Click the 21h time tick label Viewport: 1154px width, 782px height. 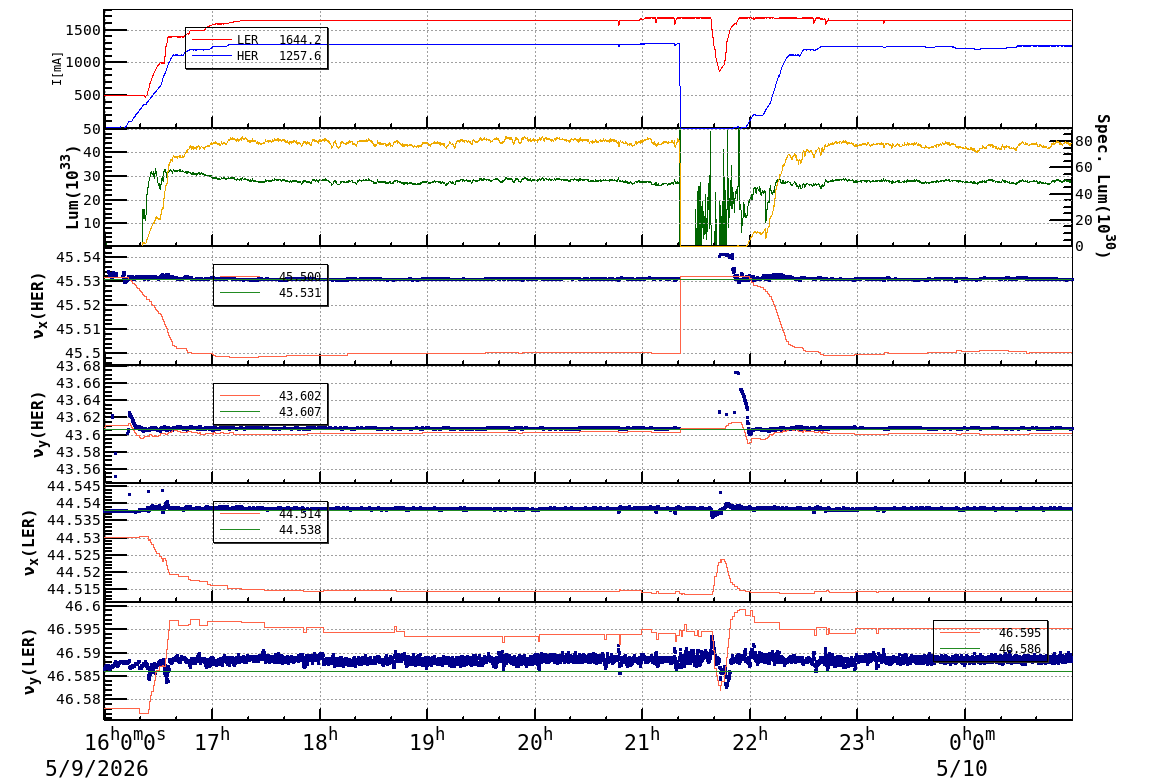pos(643,739)
